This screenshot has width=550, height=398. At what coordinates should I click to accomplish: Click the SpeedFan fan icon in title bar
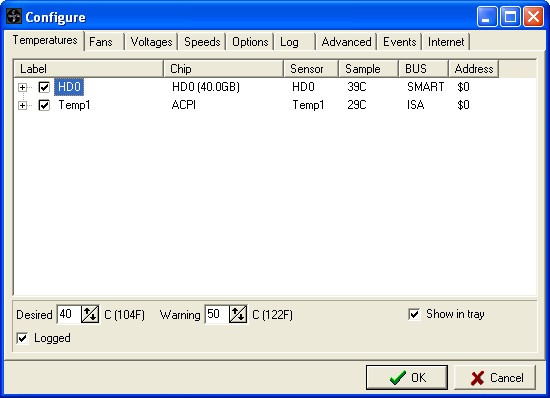(14, 16)
